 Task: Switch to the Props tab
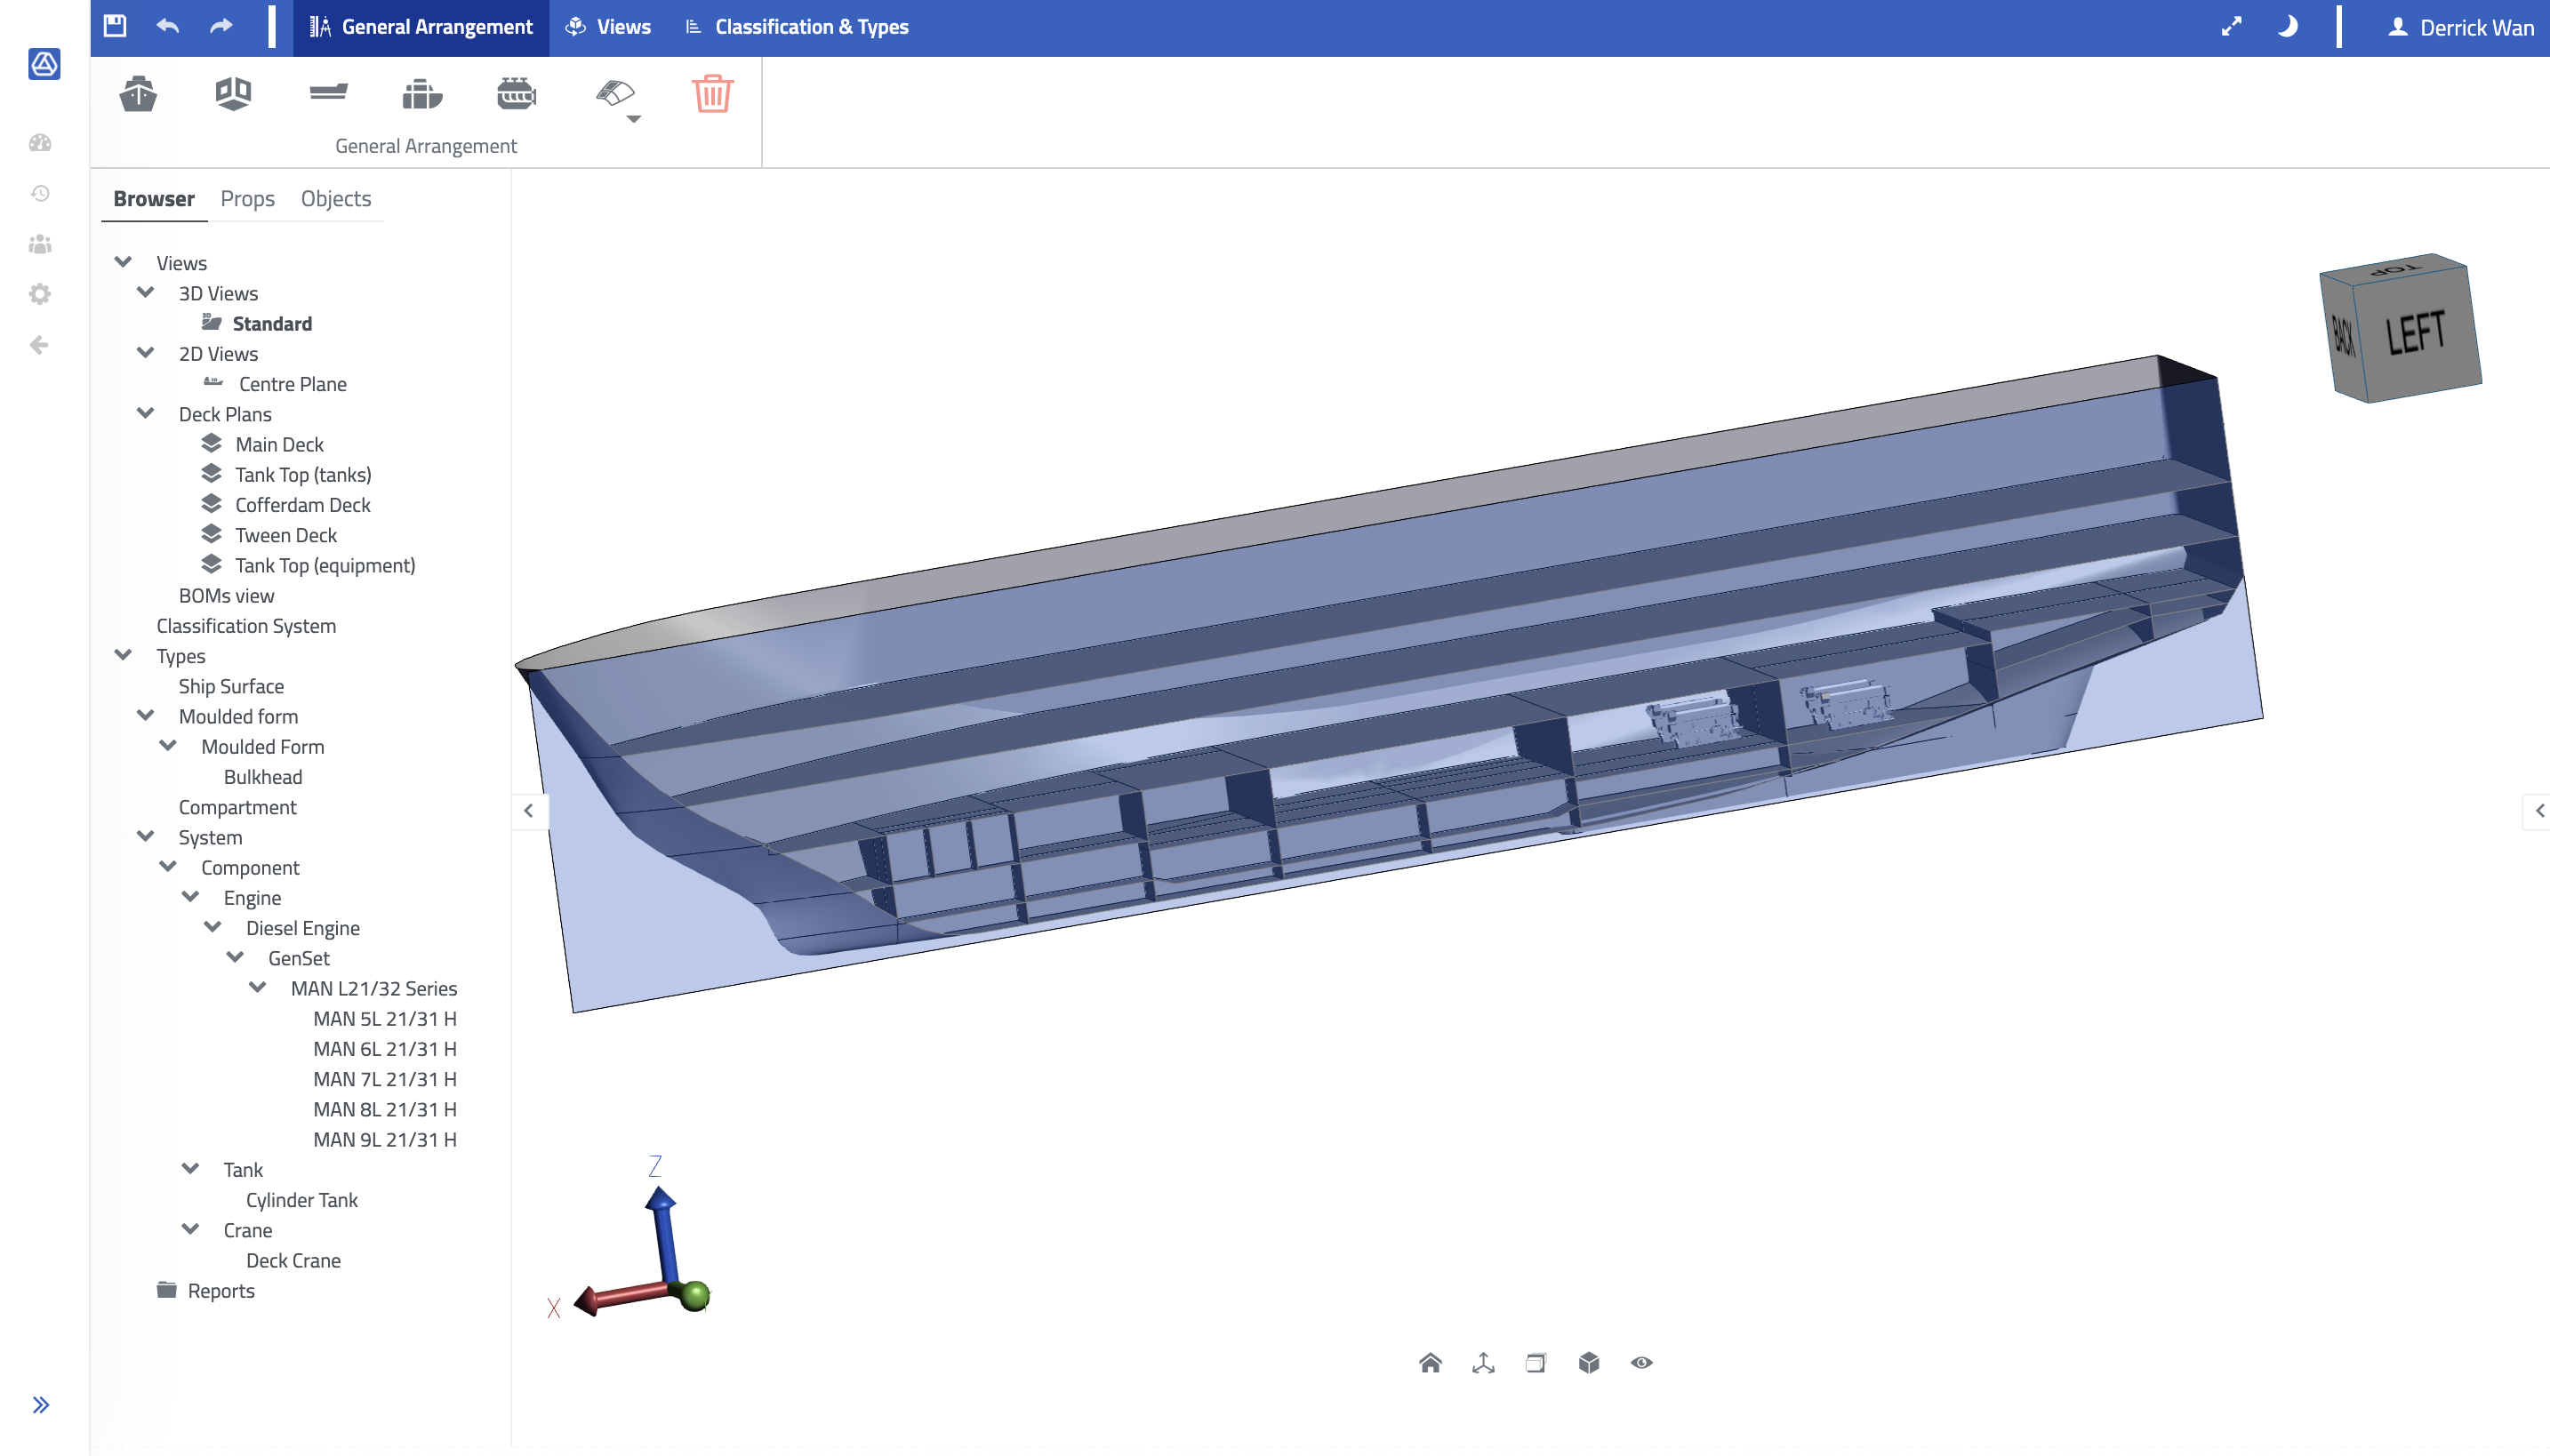pos(247,198)
